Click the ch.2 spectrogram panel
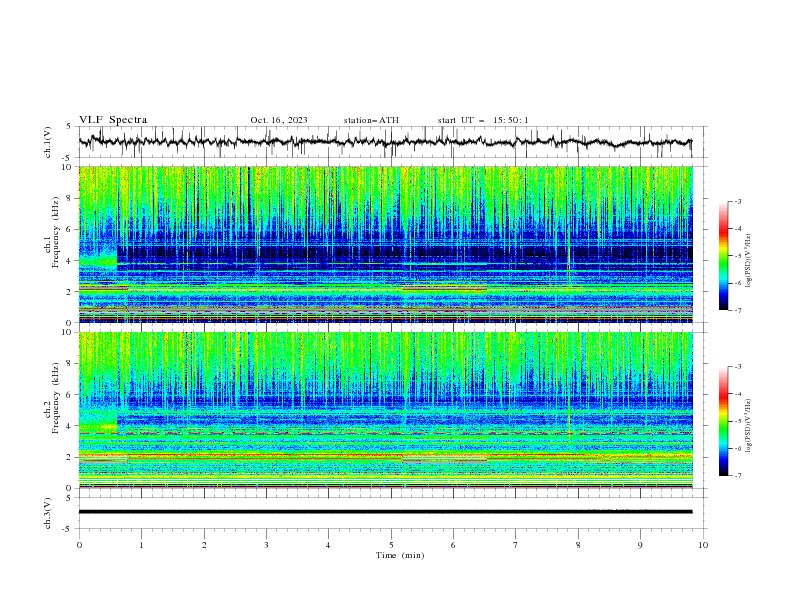The height and width of the screenshot is (612, 792). coord(386,410)
